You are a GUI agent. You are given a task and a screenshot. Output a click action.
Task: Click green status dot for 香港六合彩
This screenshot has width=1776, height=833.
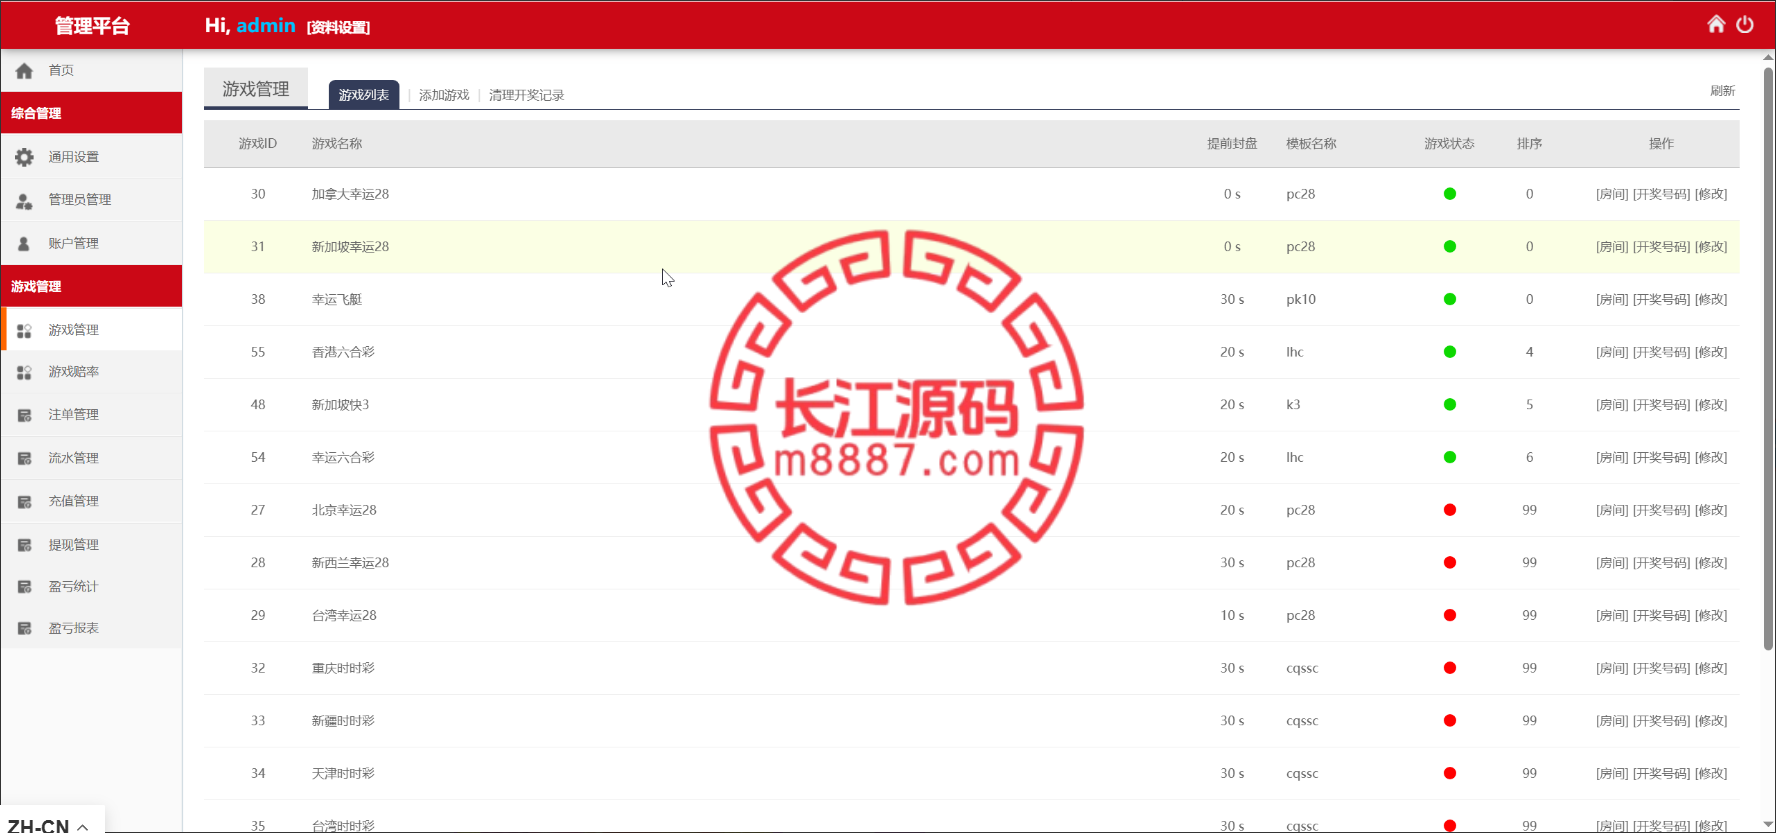tap(1449, 352)
